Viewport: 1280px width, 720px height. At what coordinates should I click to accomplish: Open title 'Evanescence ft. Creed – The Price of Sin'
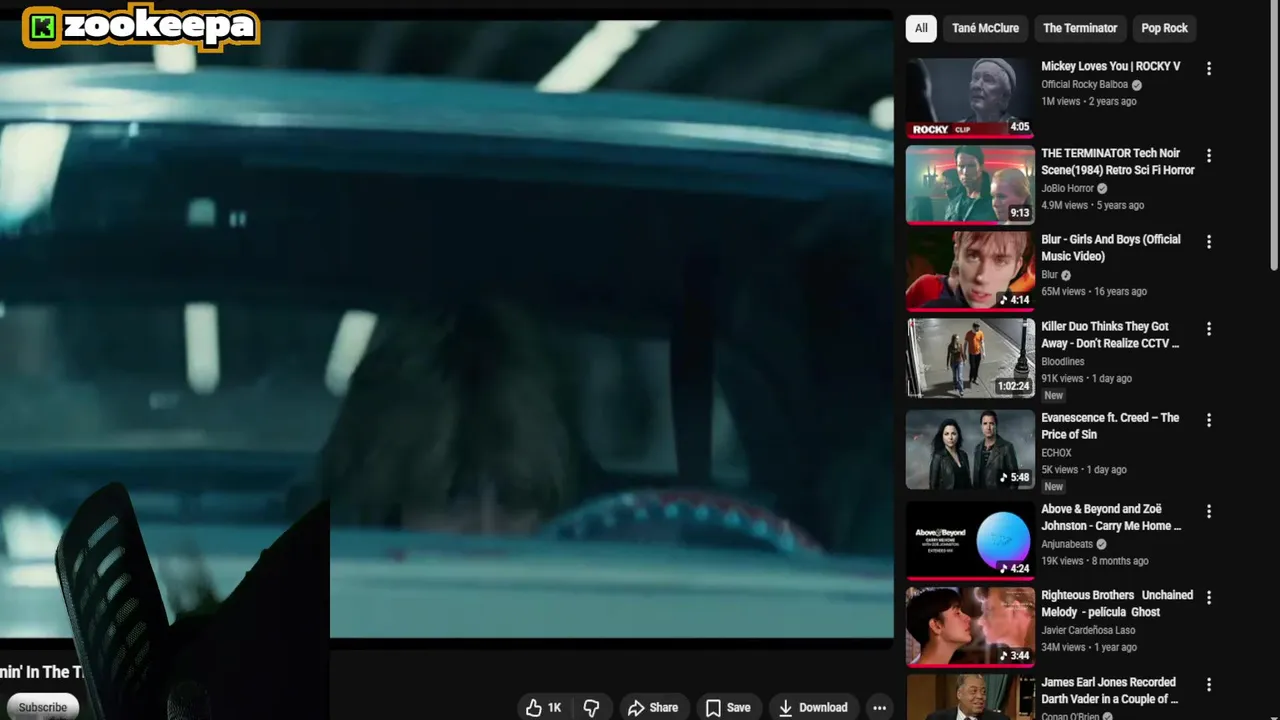(x=1110, y=426)
